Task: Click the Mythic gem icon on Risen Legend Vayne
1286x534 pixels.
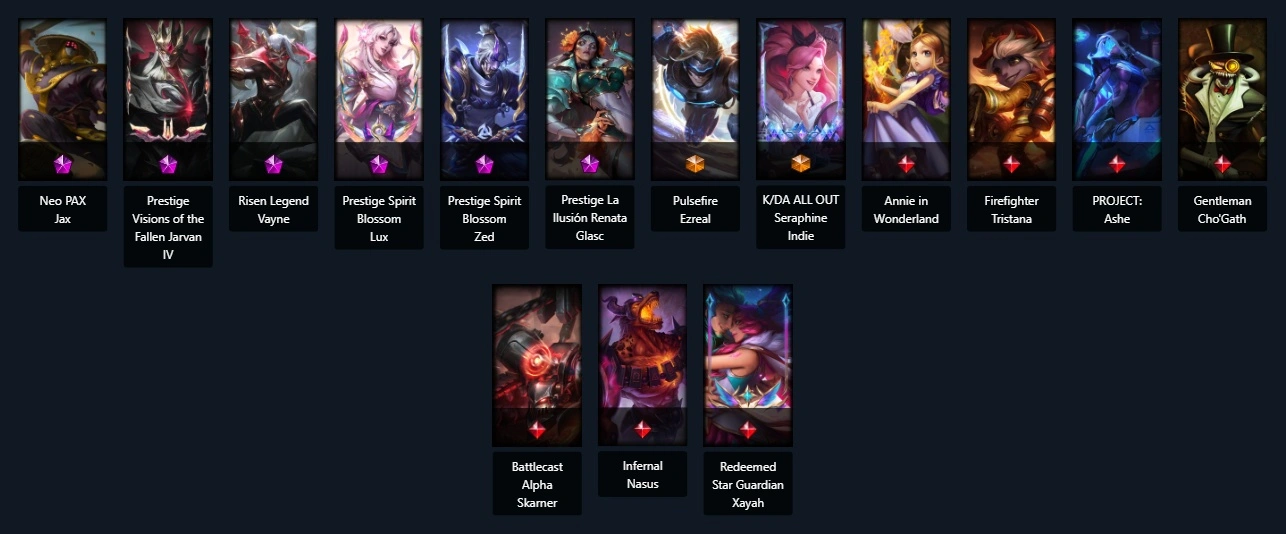Action: coord(273,163)
